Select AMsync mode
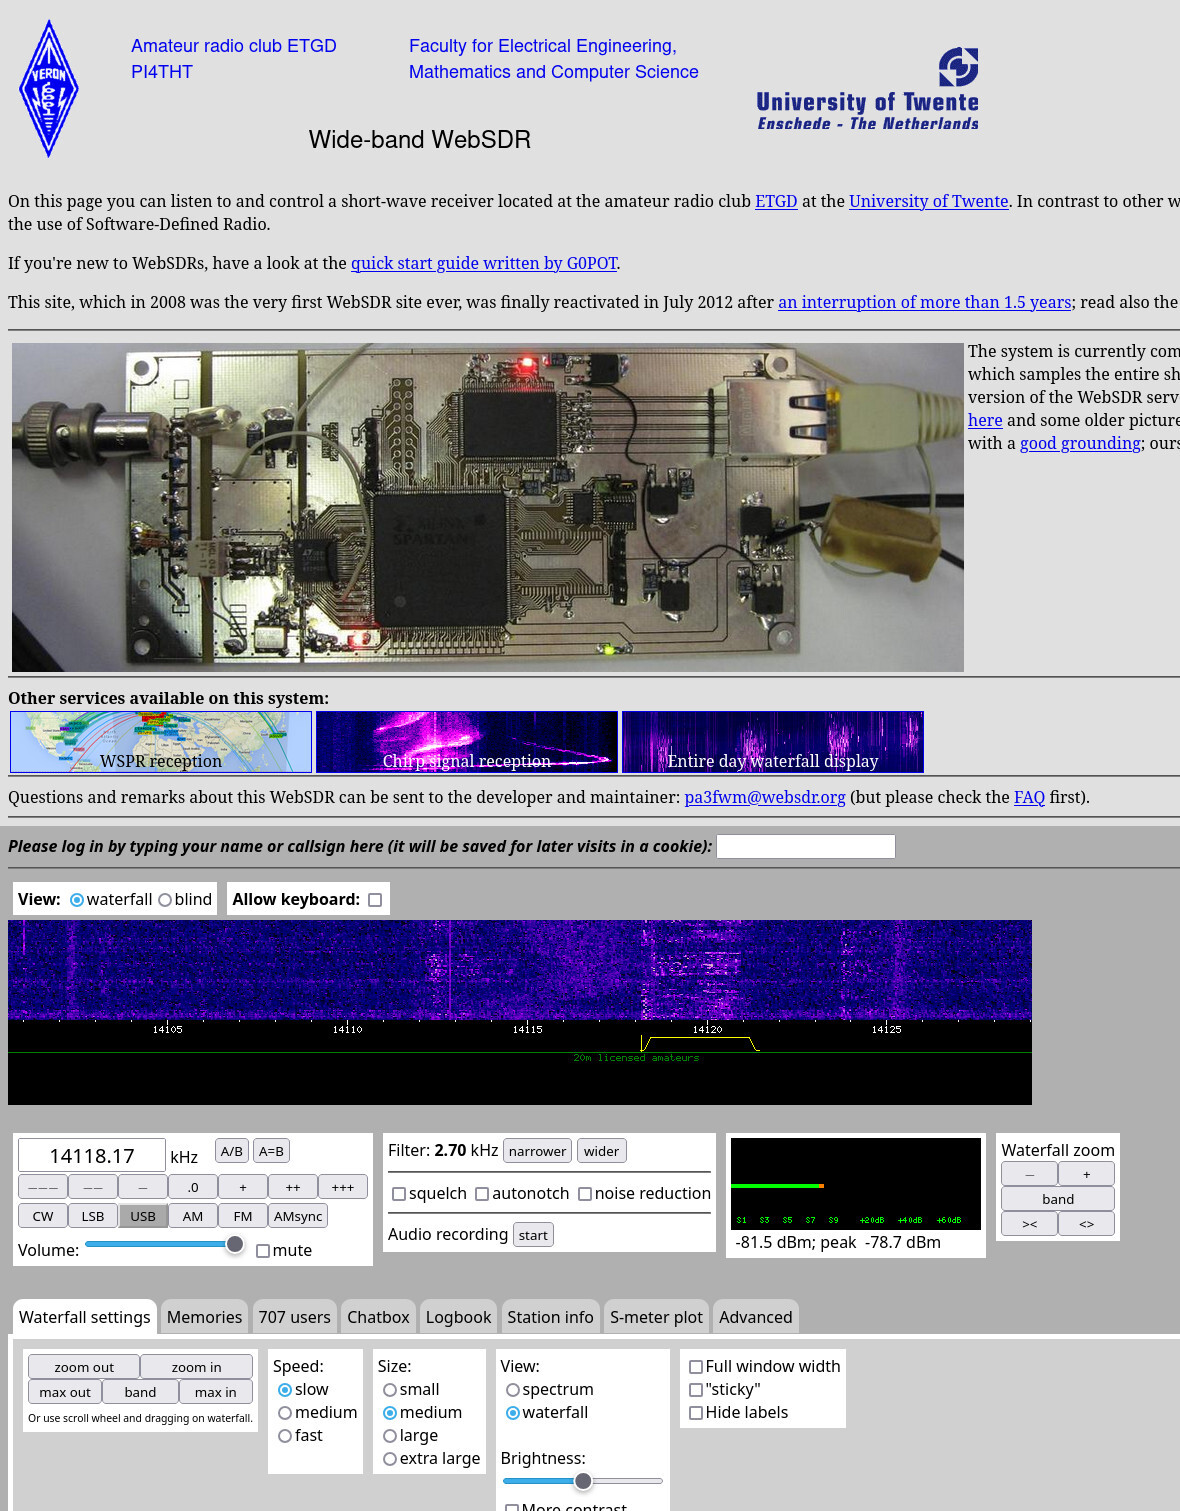This screenshot has height=1511, width=1180. pos(298,1216)
